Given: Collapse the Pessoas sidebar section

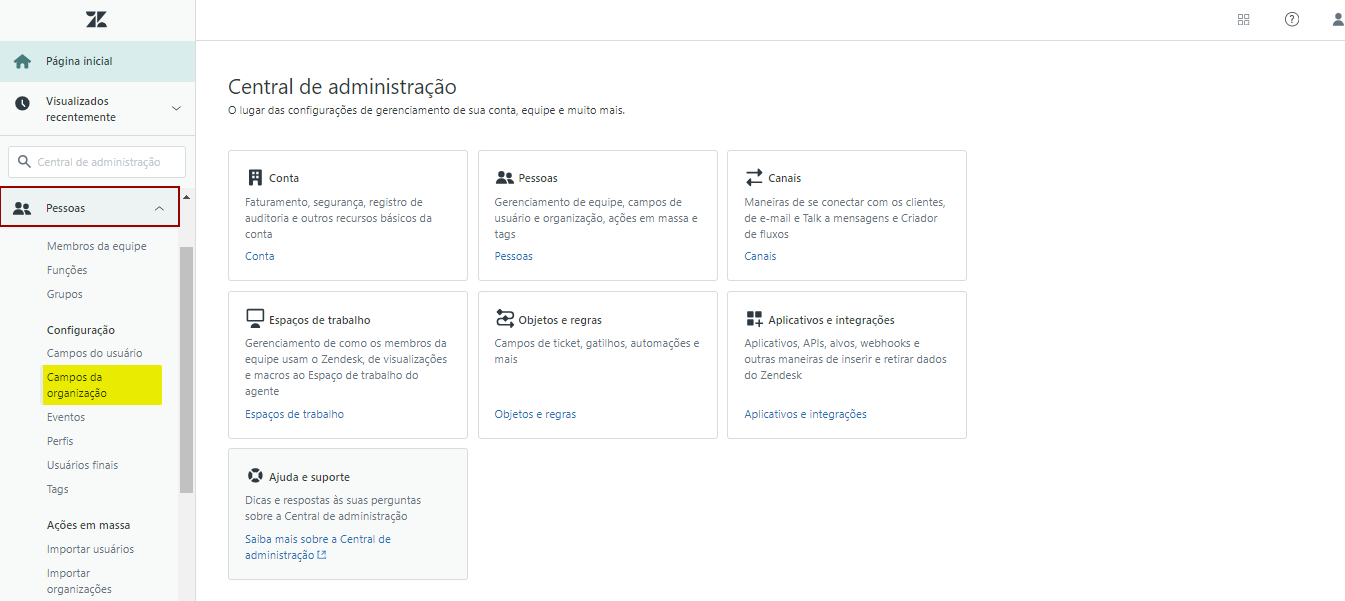Looking at the screenshot, I should (x=159, y=208).
